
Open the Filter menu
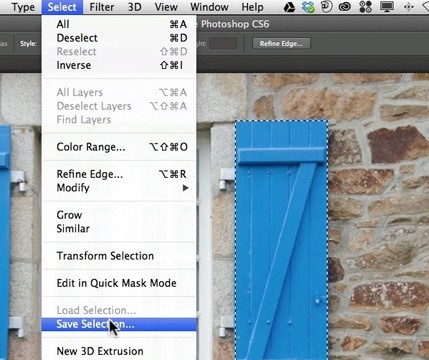click(x=102, y=7)
